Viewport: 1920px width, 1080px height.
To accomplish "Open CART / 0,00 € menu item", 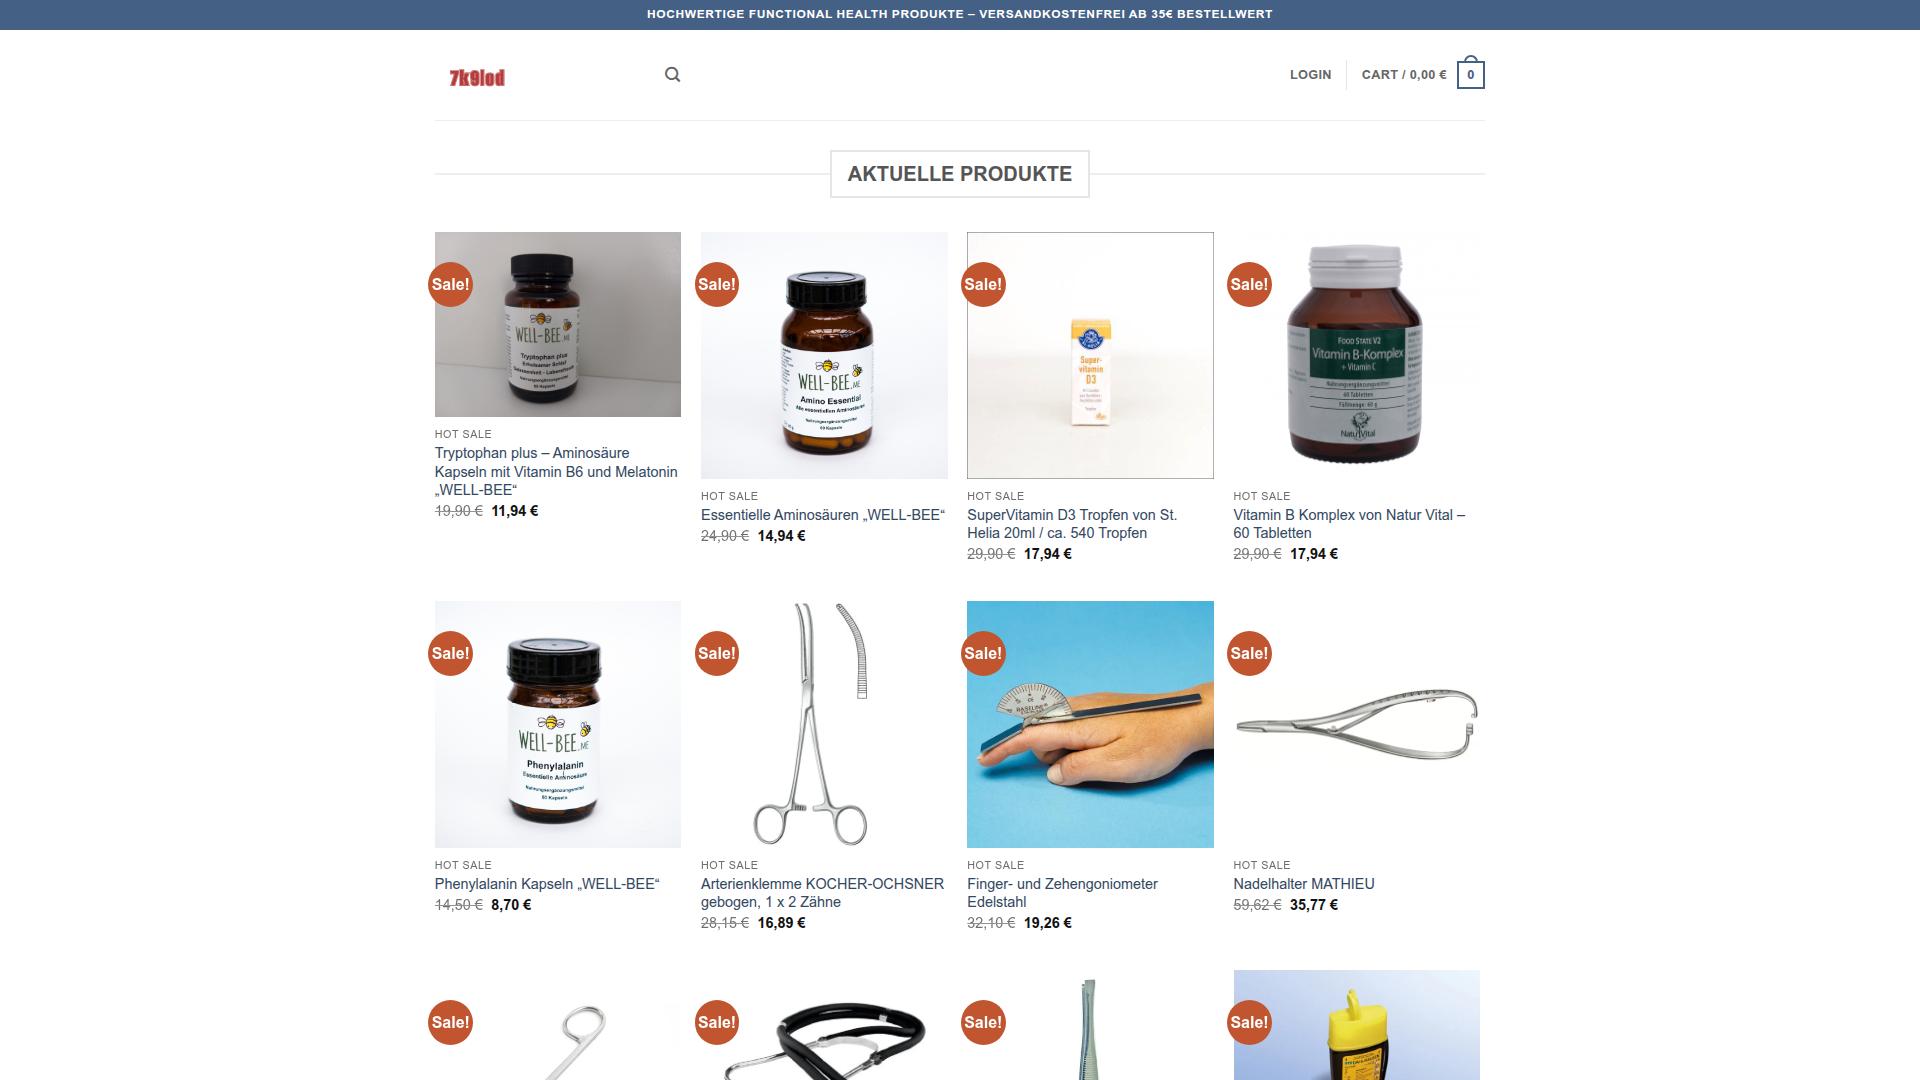I will click(x=1404, y=75).
